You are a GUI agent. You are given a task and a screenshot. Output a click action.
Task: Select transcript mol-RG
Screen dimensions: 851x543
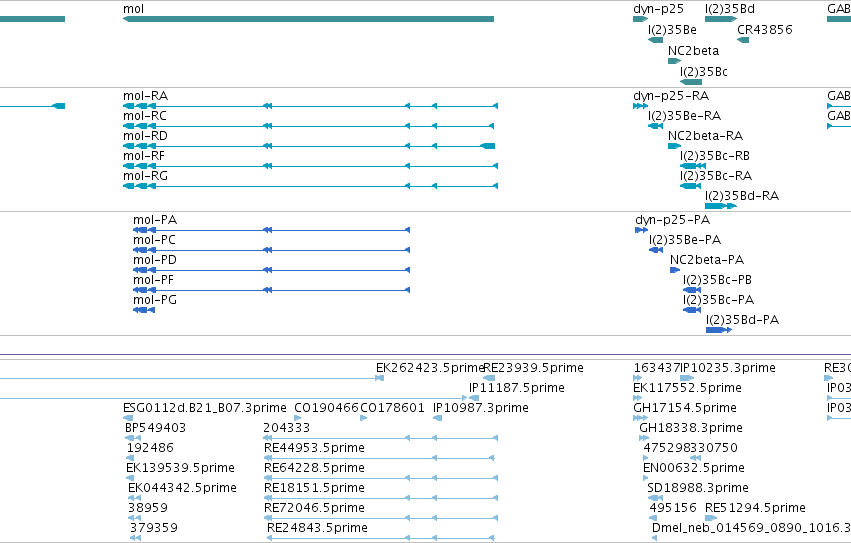pos(310,186)
